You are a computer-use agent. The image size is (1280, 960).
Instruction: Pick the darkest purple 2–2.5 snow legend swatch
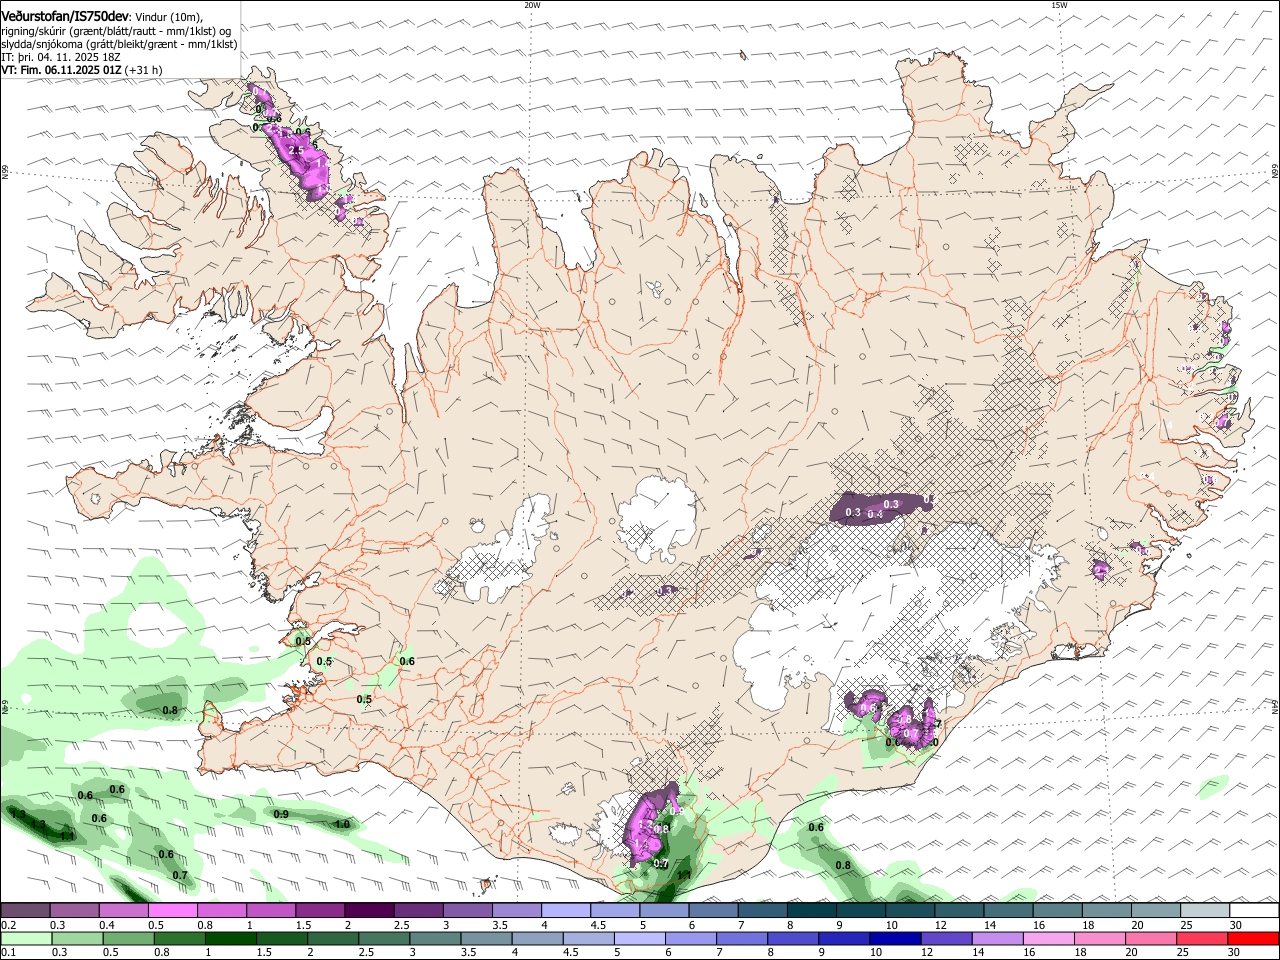coord(369,911)
